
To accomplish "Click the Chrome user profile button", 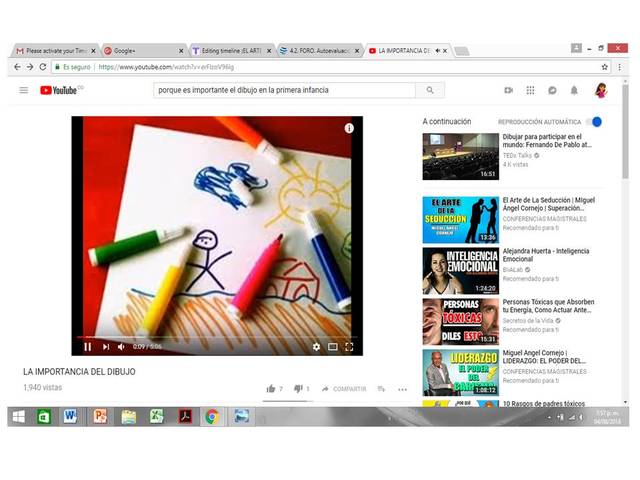I will click(576, 48).
